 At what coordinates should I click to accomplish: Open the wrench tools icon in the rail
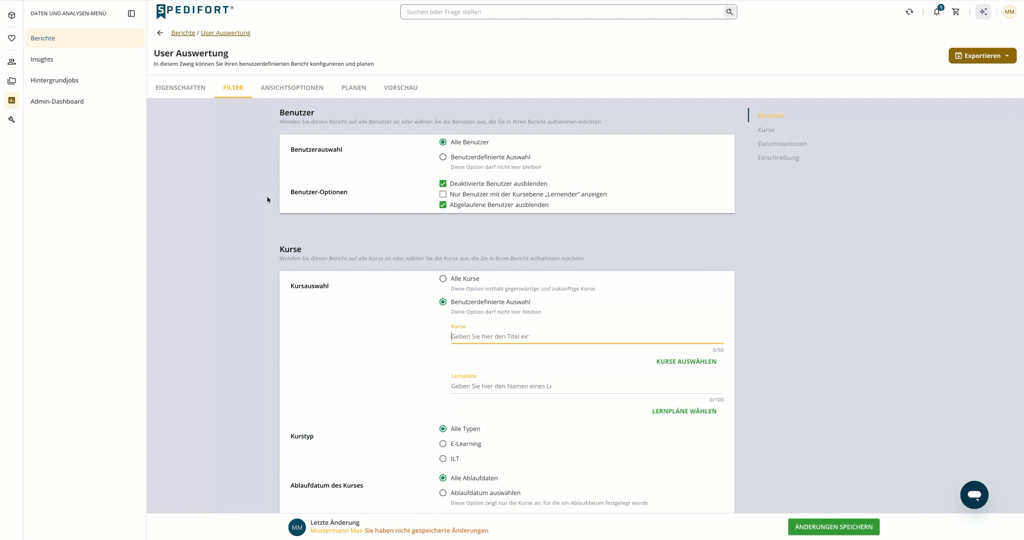click(x=11, y=119)
